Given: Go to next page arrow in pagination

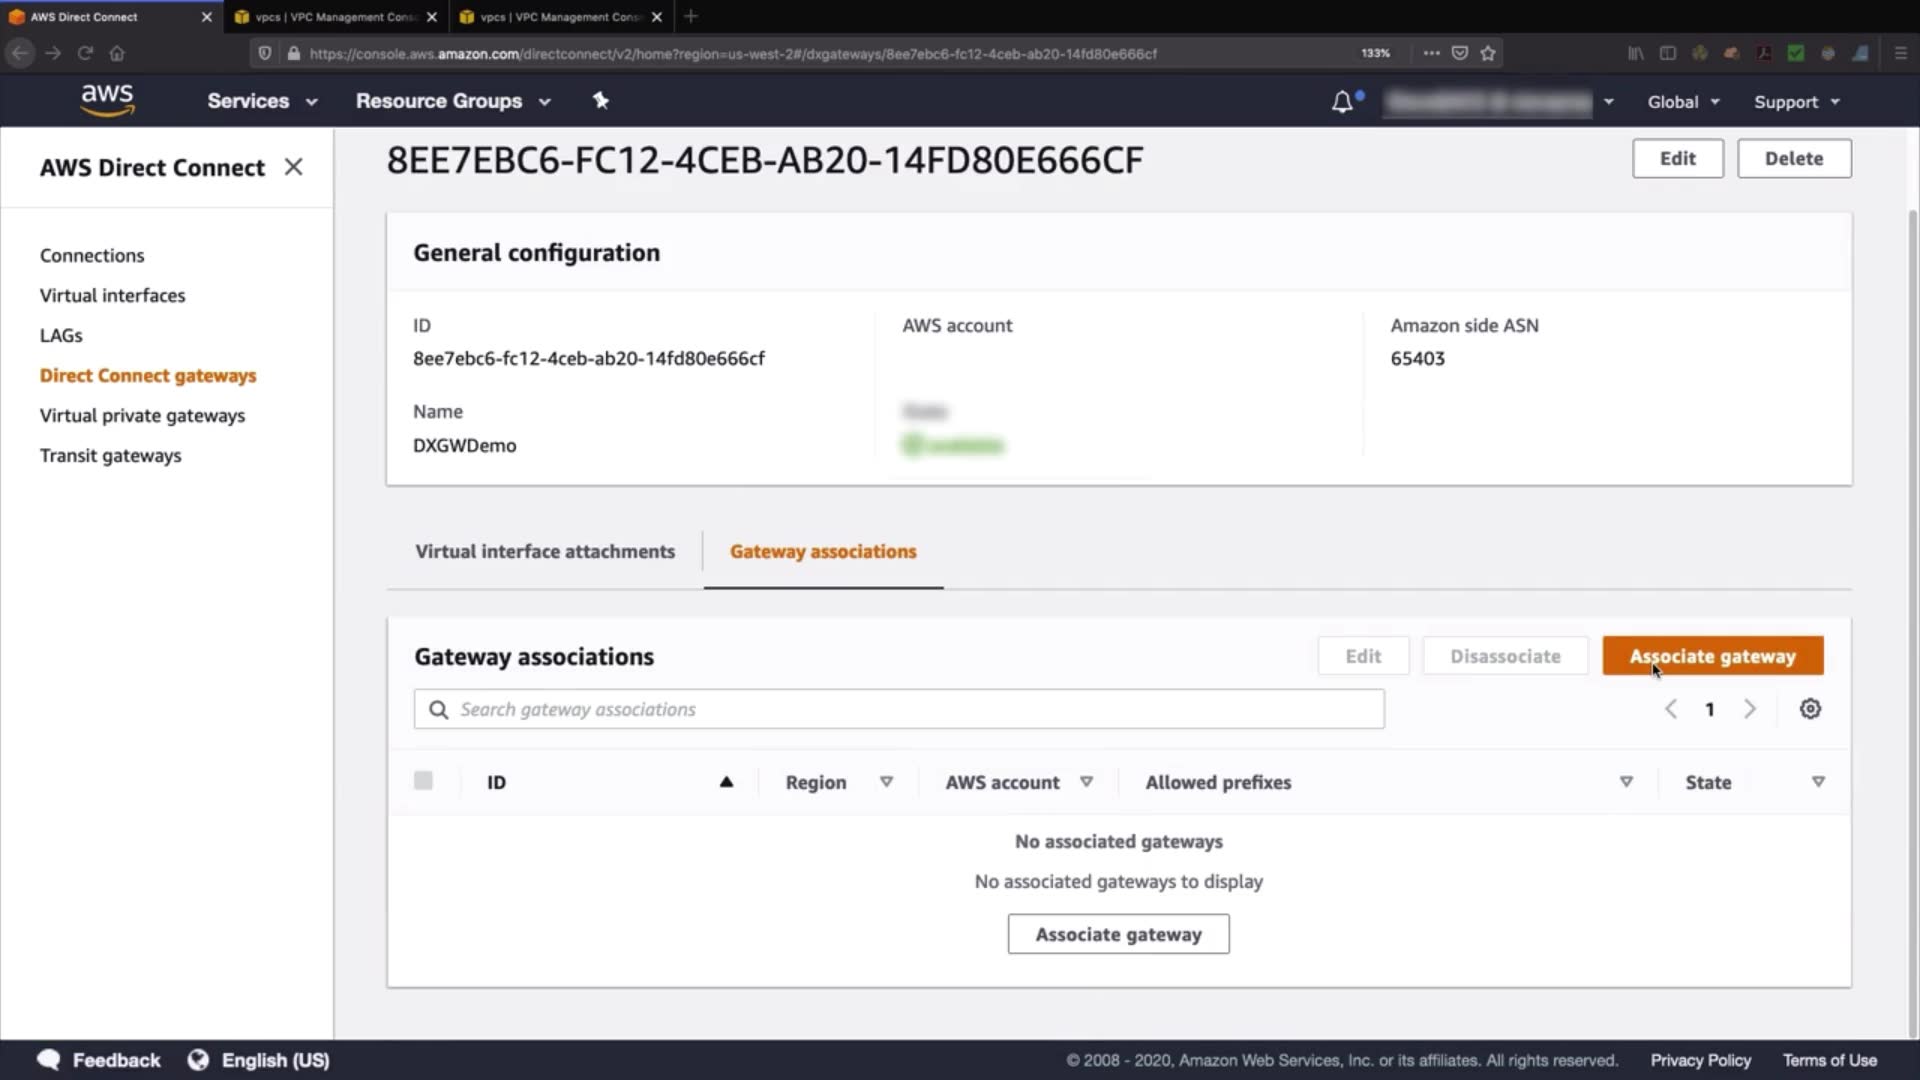Looking at the screenshot, I should pos(1750,709).
